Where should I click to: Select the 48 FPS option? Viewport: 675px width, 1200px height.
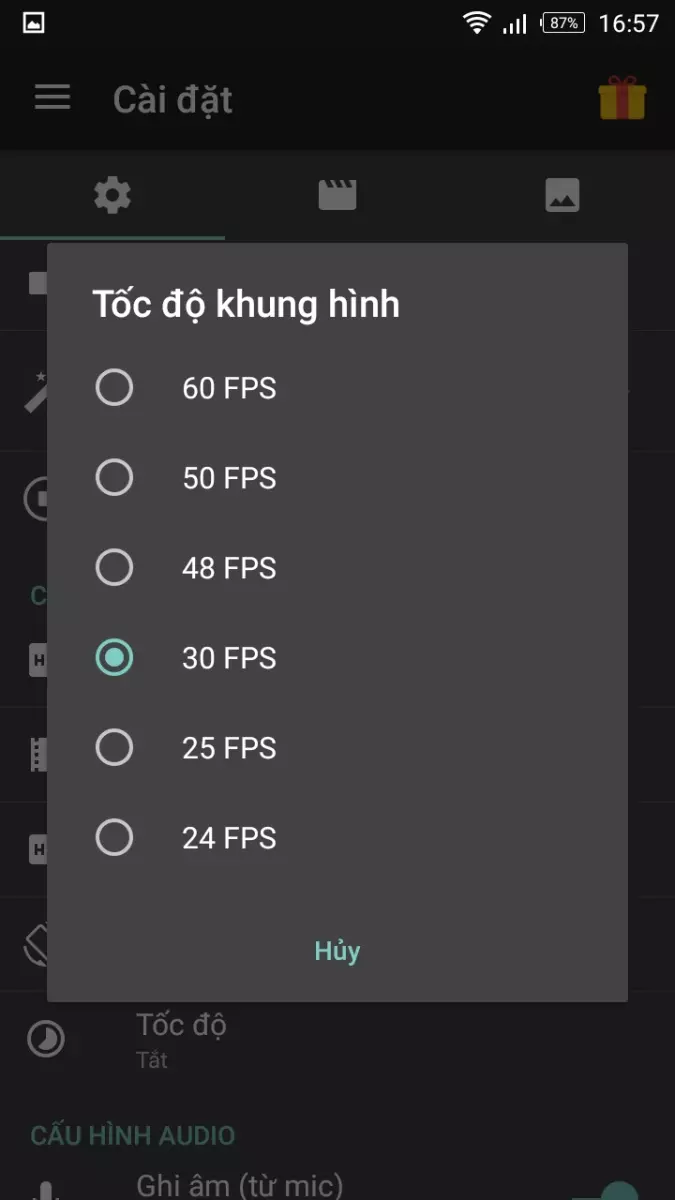(114, 568)
